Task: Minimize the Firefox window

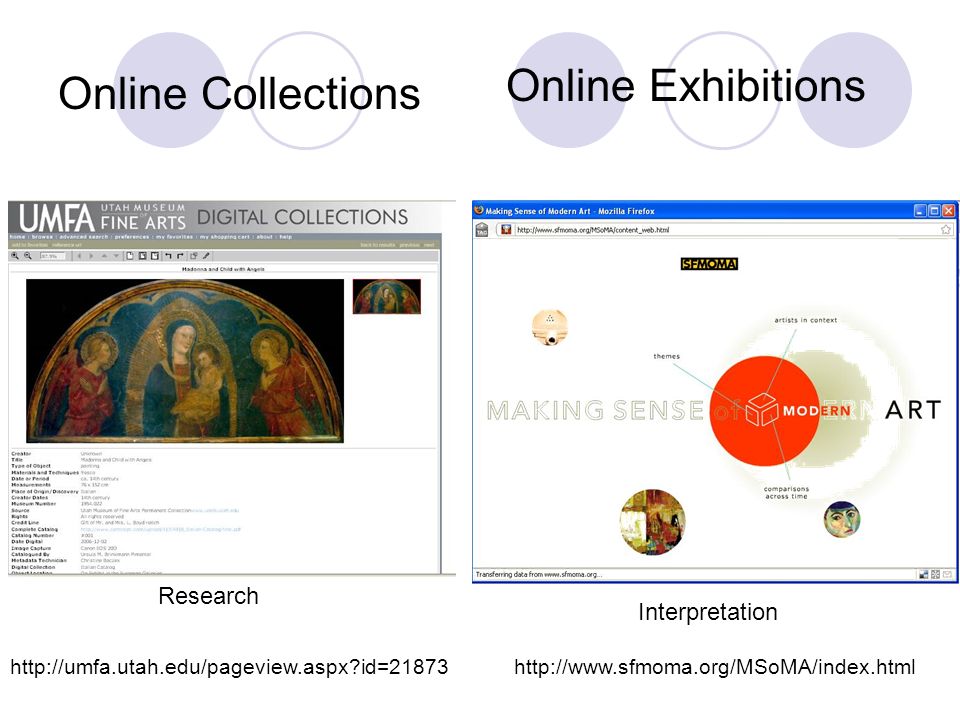Action: pos(920,211)
